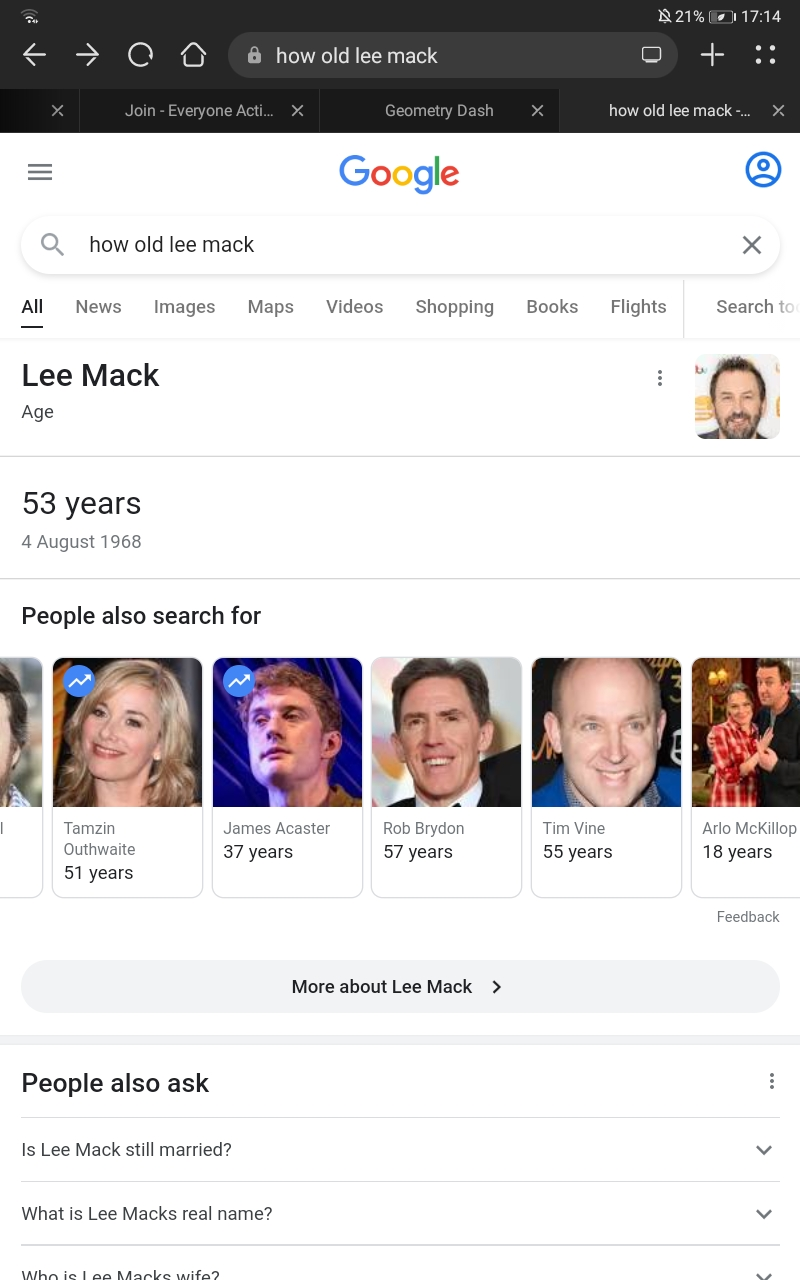800x1280 pixels.
Task: Switch to the Geometry Dash browser tab
Action: [438, 111]
